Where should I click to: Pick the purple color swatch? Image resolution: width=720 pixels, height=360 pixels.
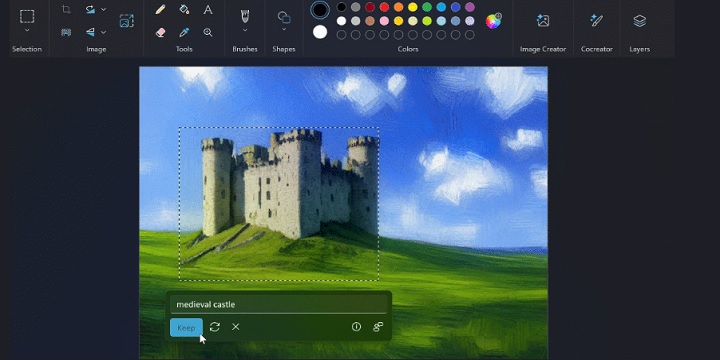pos(470,7)
